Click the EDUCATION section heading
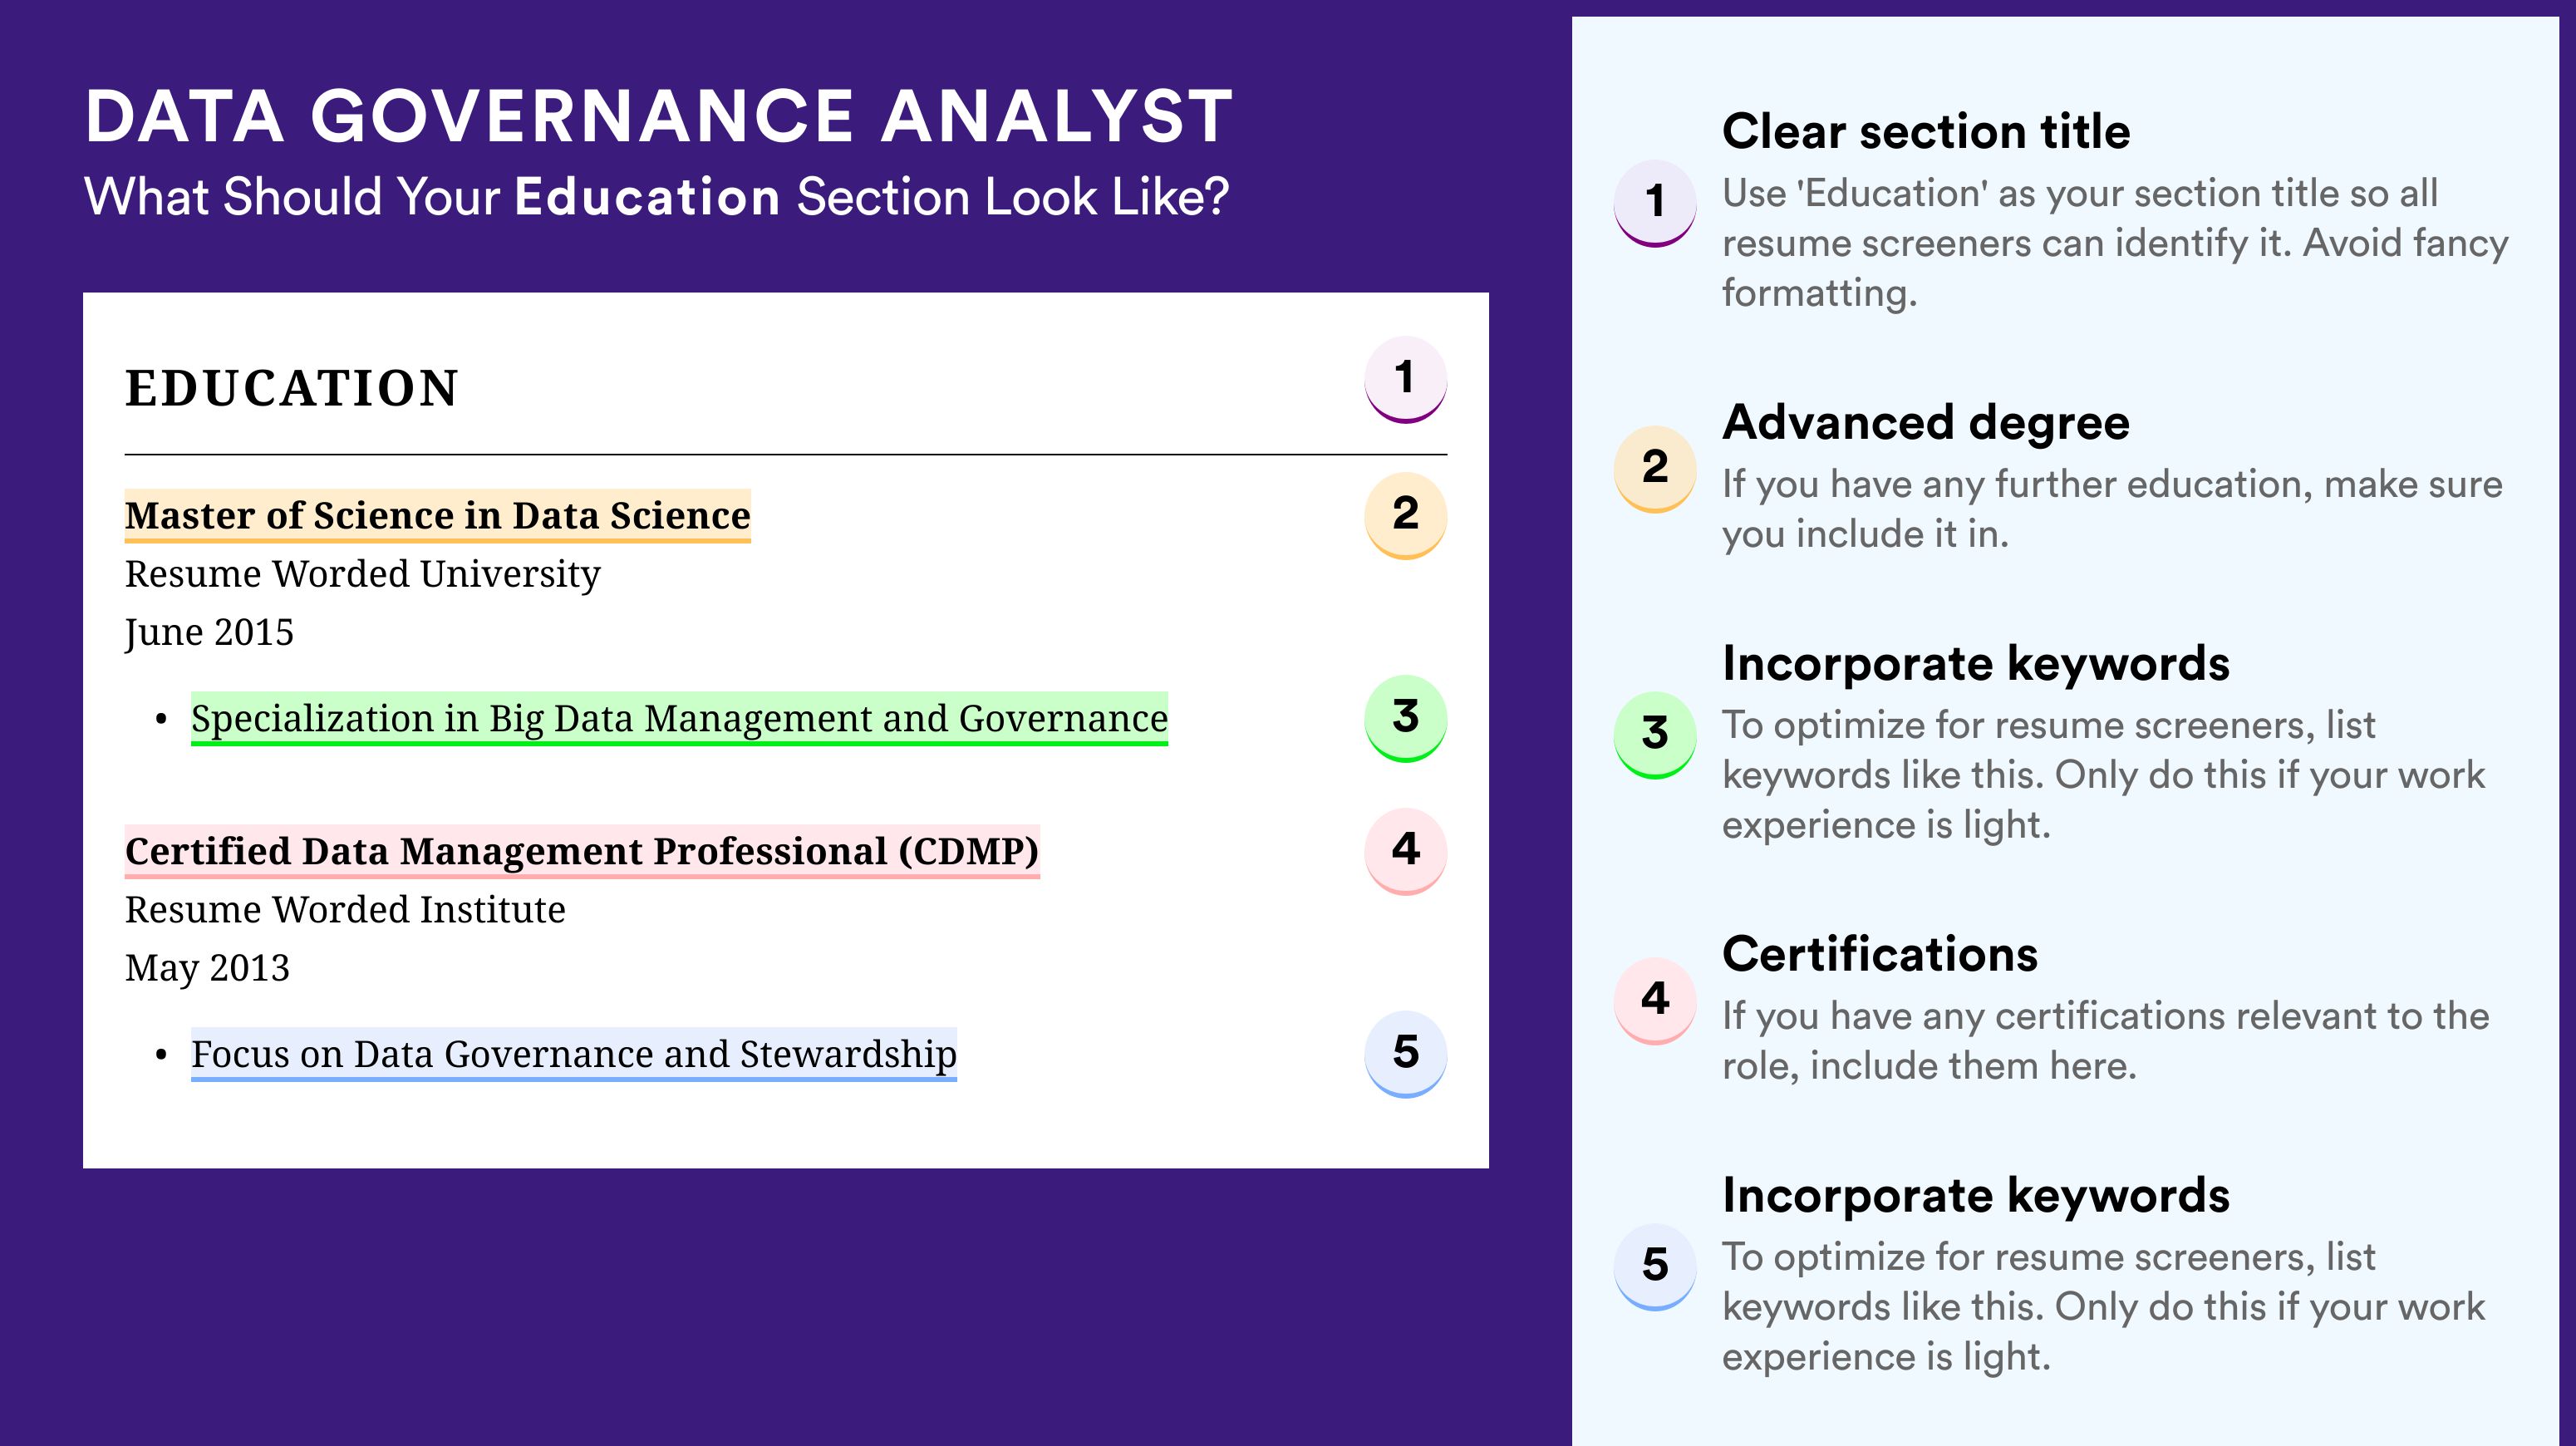The height and width of the screenshot is (1446, 2576). click(292, 388)
